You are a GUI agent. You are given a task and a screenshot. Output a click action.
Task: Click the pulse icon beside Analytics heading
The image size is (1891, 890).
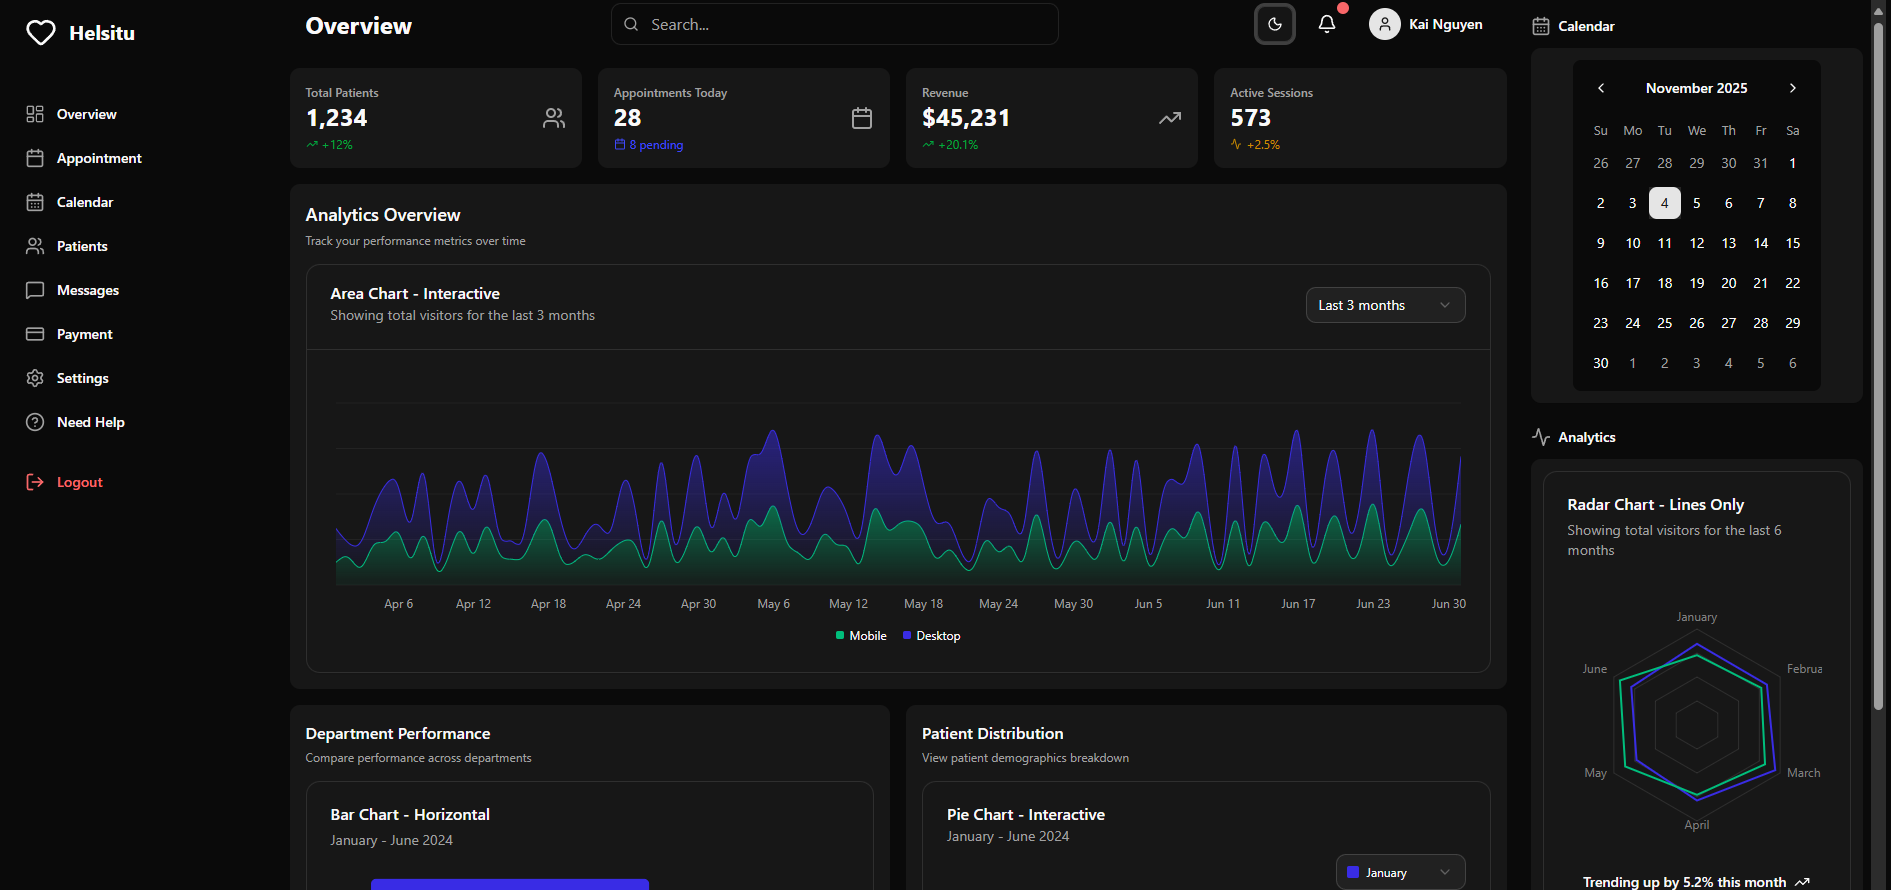pyautogui.click(x=1541, y=437)
